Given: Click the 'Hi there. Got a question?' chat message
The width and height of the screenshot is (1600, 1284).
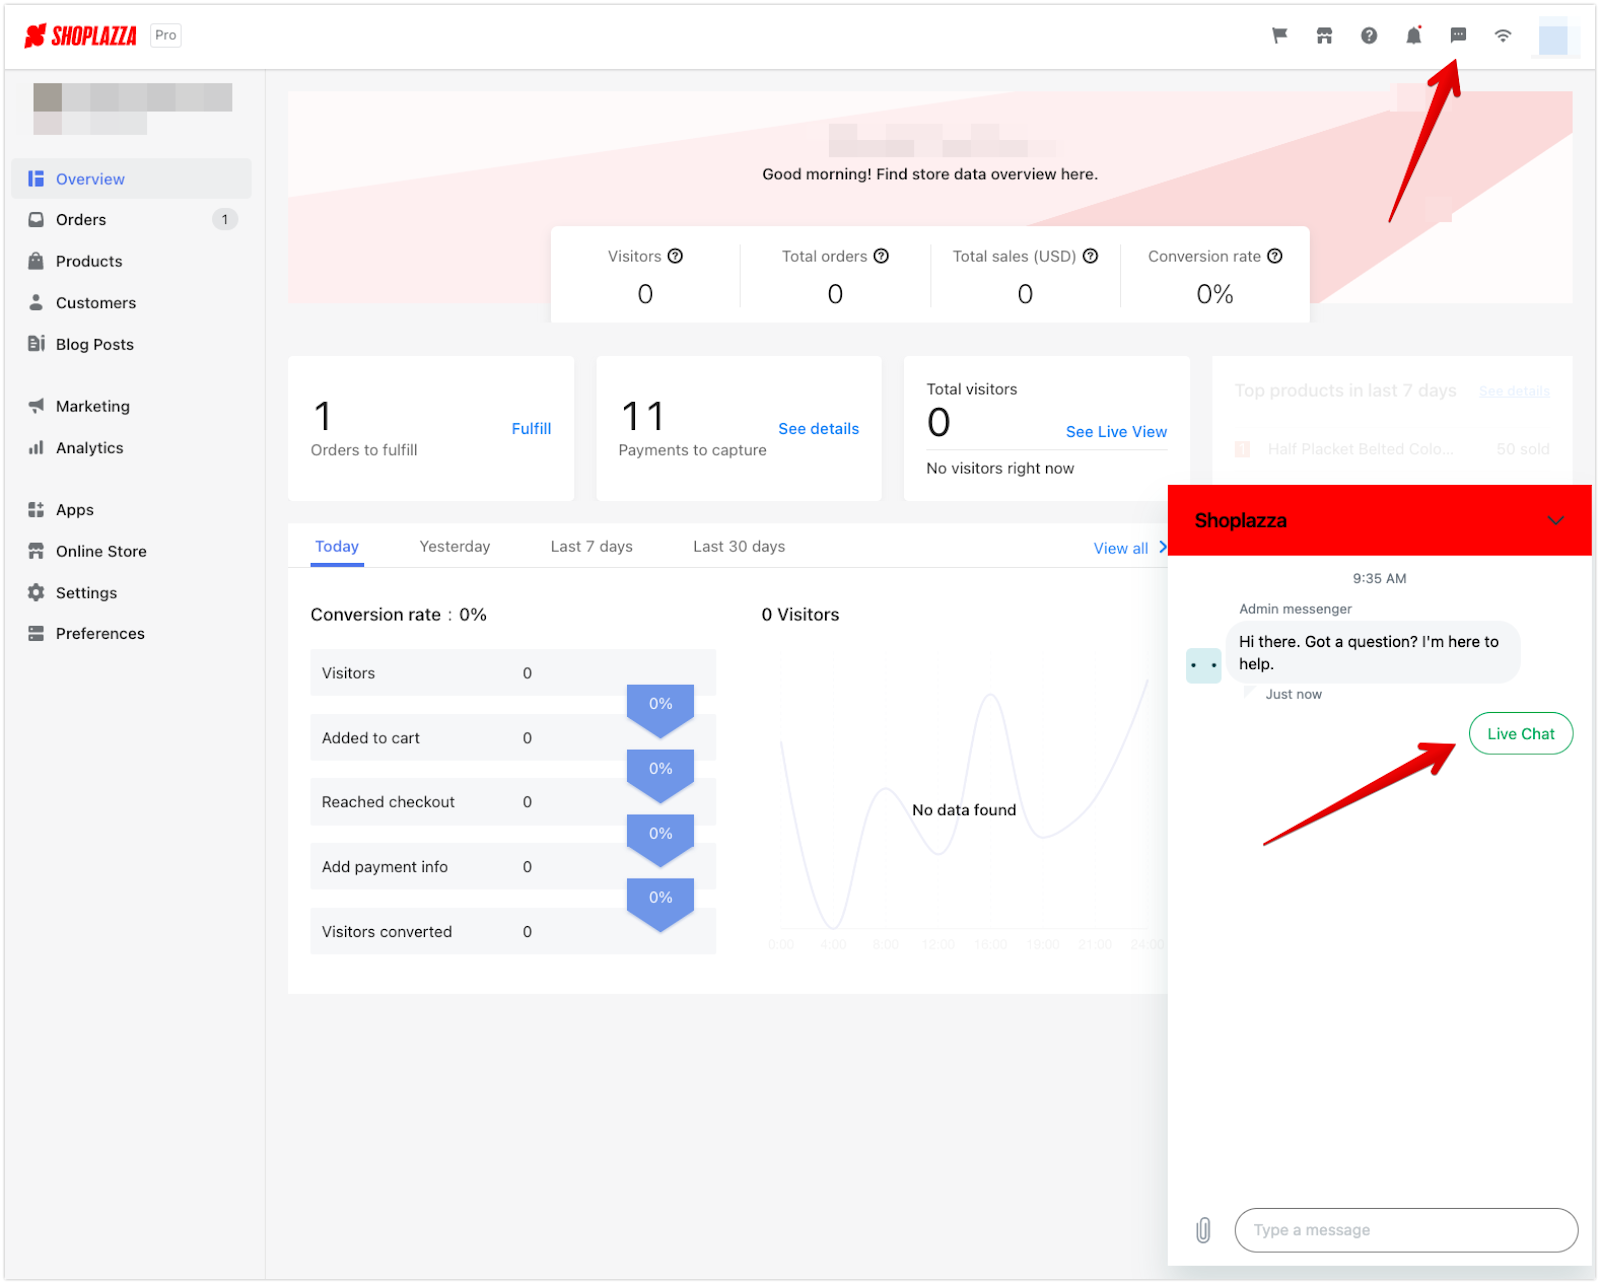Looking at the screenshot, I should click(1373, 653).
